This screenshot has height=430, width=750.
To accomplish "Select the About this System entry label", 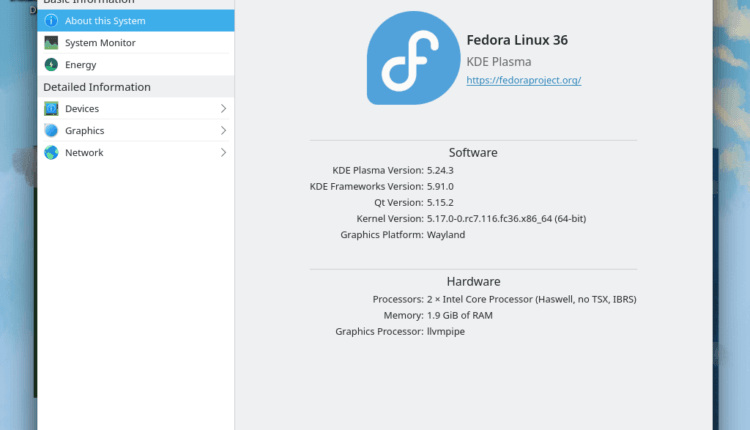I will pos(105,21).
